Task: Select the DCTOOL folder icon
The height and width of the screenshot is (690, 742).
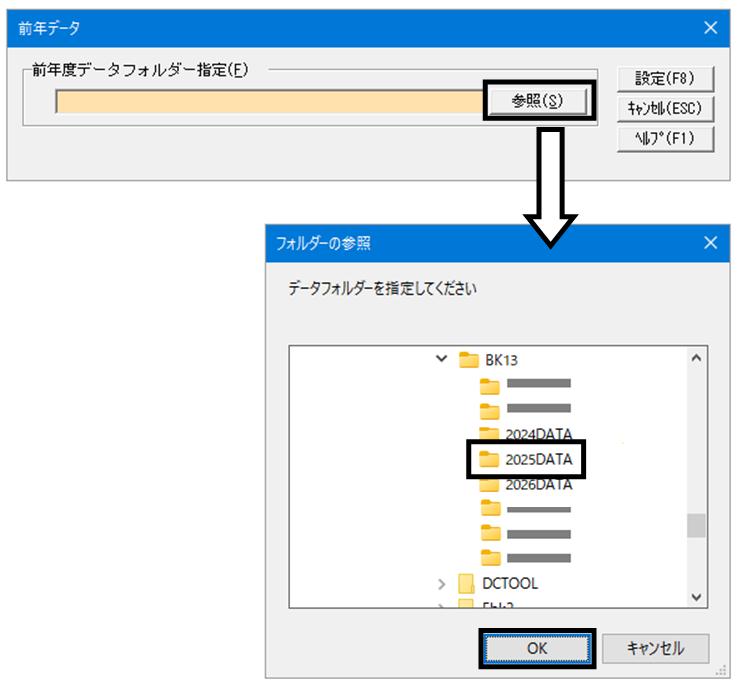Action: pyautogui.click(x=466, y=584)
